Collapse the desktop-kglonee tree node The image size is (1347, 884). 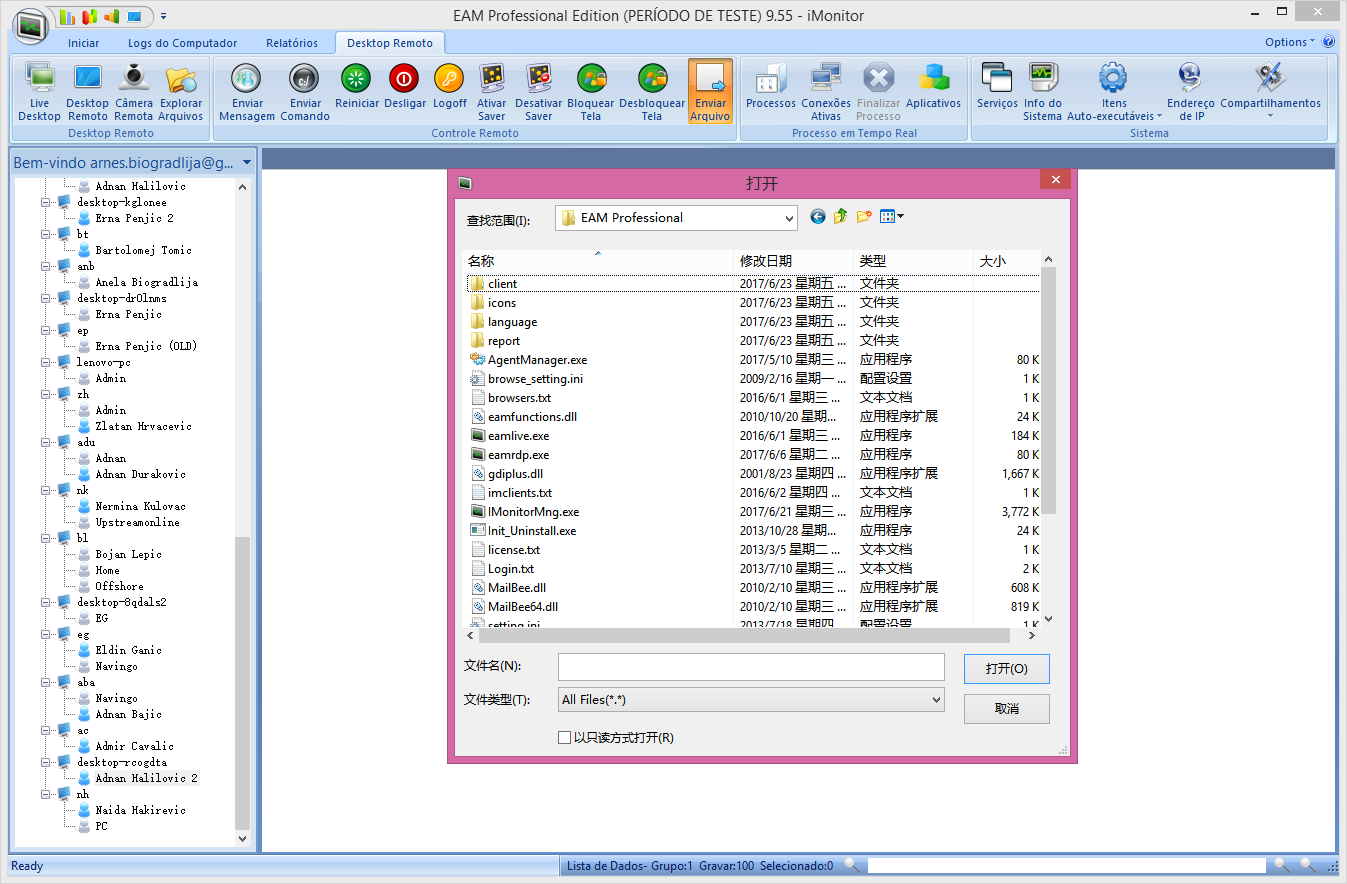[46, 202]
